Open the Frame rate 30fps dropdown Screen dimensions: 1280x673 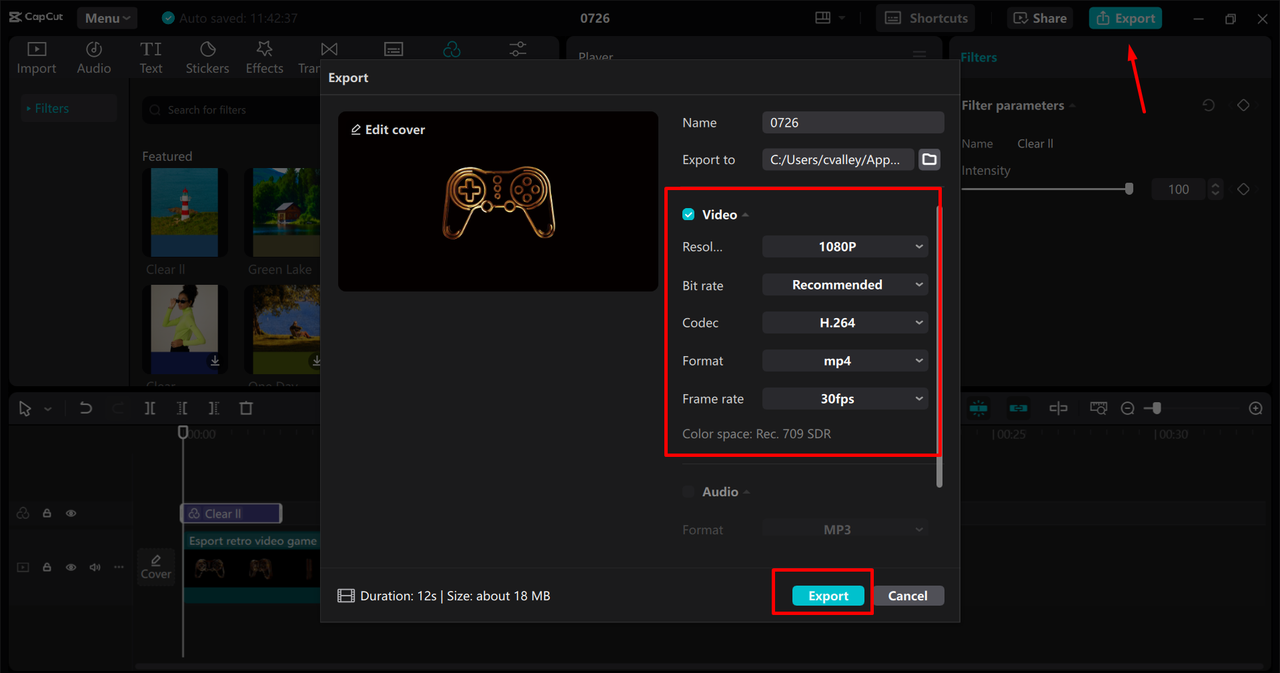pyautogui.click(x=845, y=399)
